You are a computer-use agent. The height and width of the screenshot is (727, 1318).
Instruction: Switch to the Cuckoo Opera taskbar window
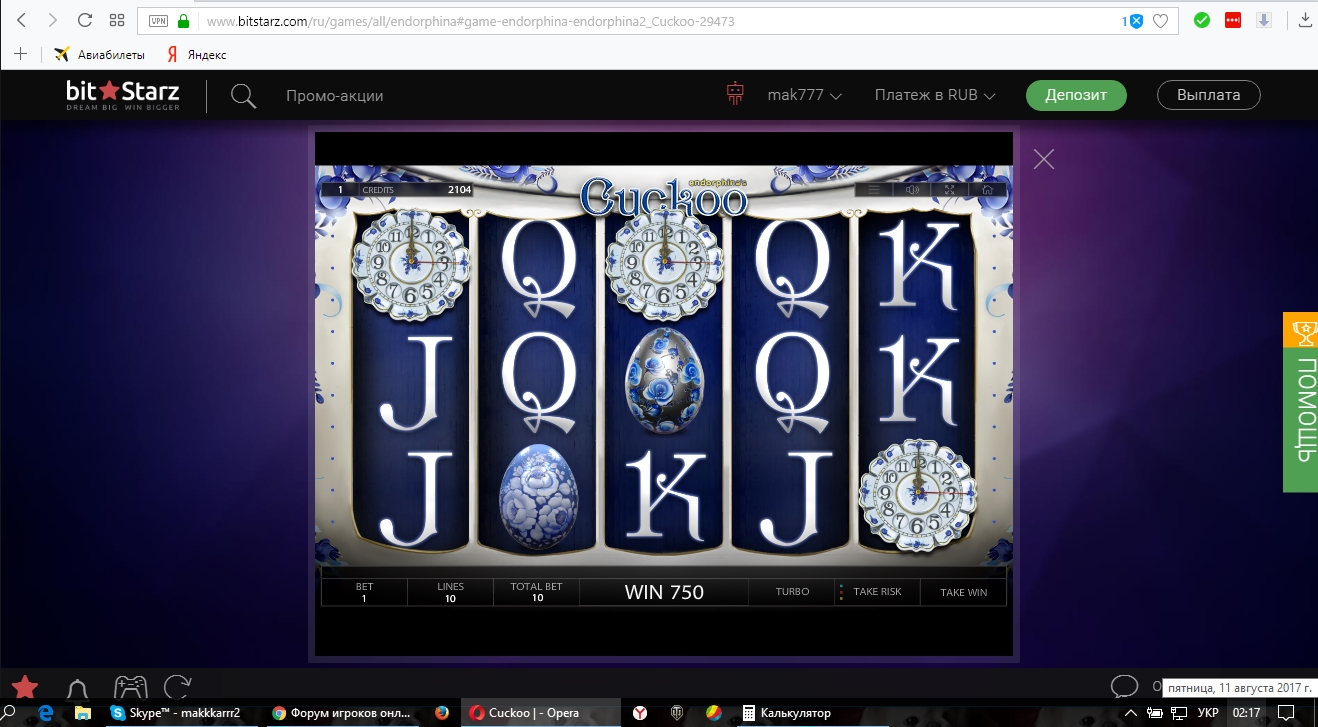(541, 713)
